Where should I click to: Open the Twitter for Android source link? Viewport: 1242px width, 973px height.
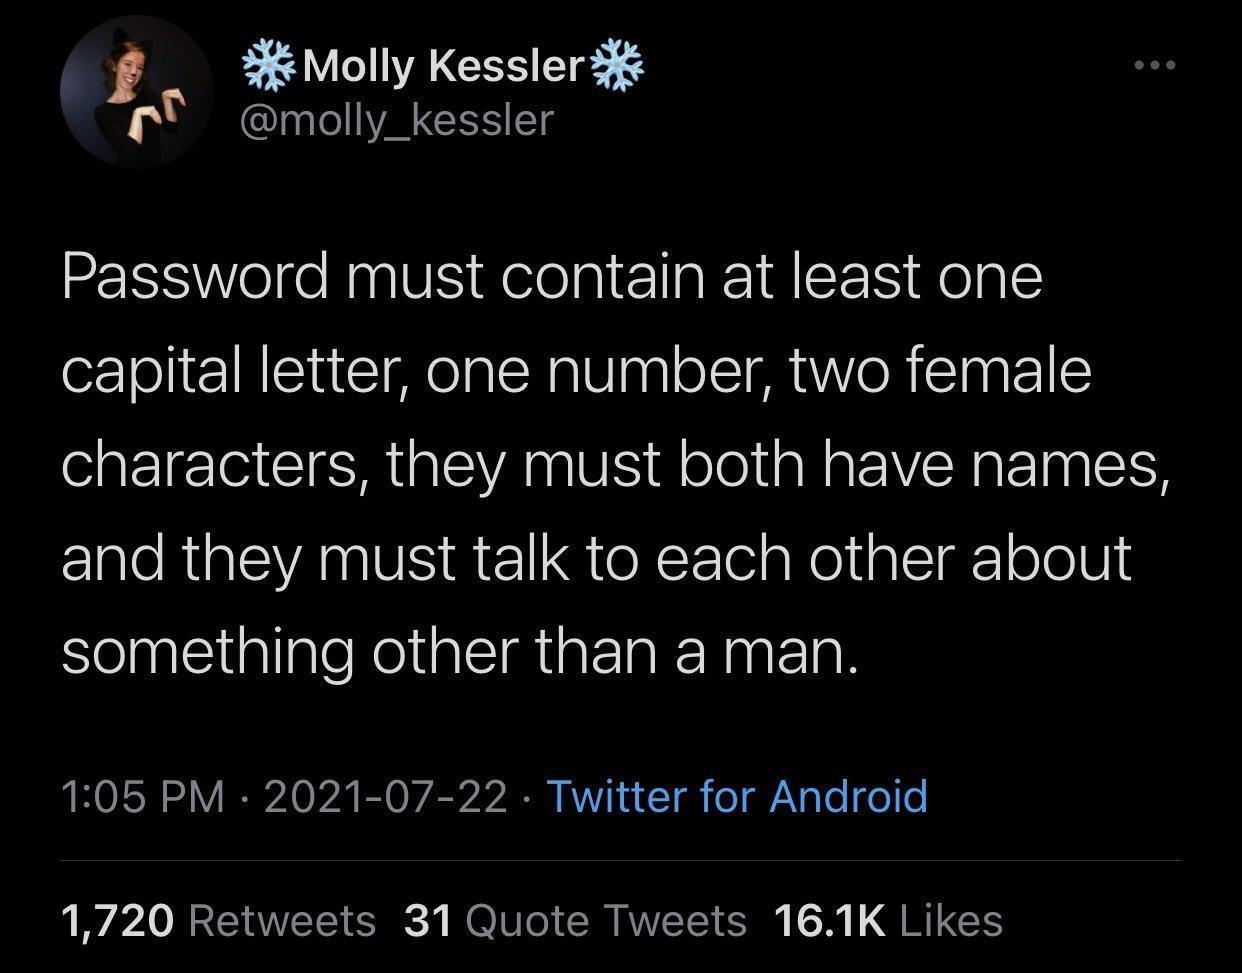coord(735,797)
